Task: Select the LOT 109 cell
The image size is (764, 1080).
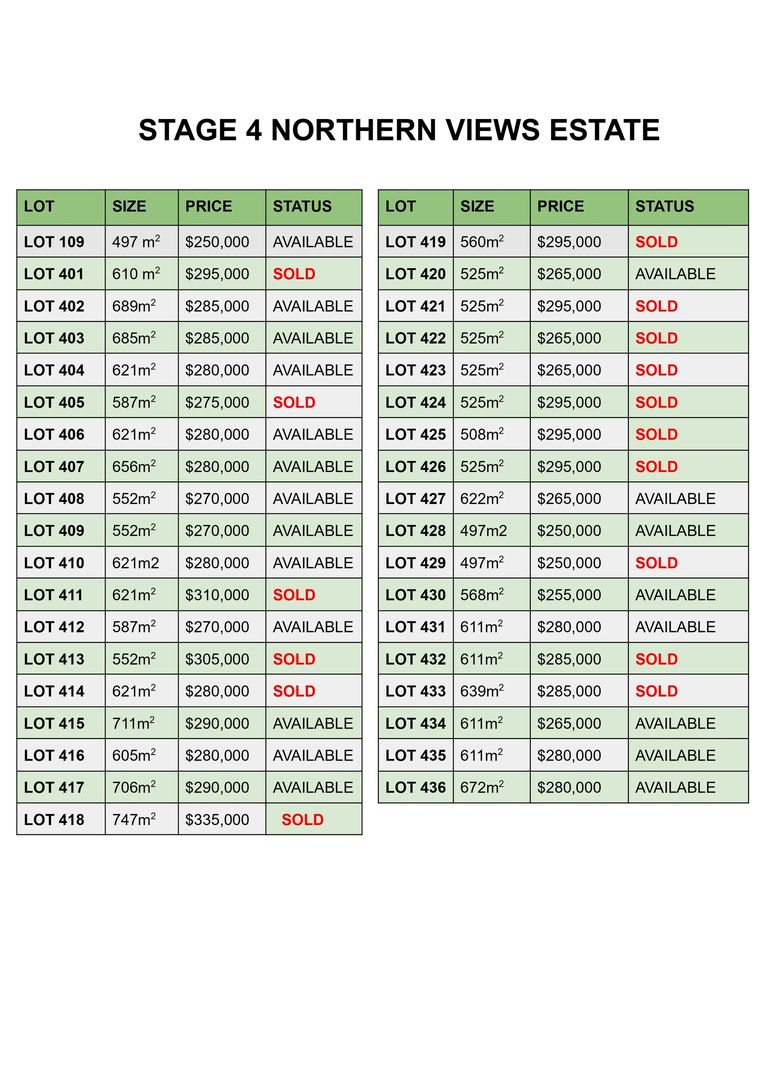Action: (x=61, y=242)
